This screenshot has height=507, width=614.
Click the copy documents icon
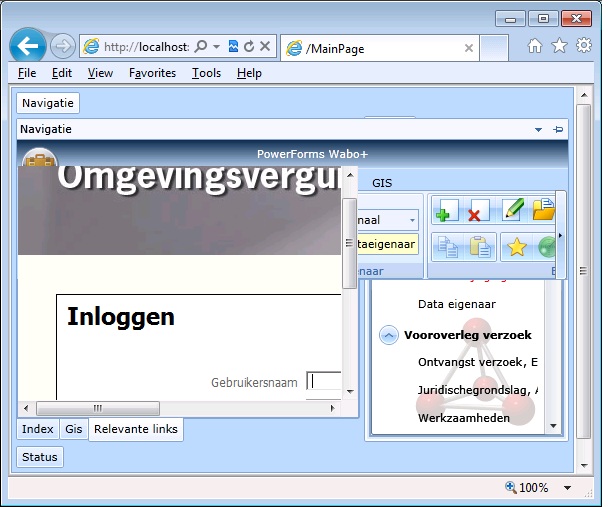point(448,247)
